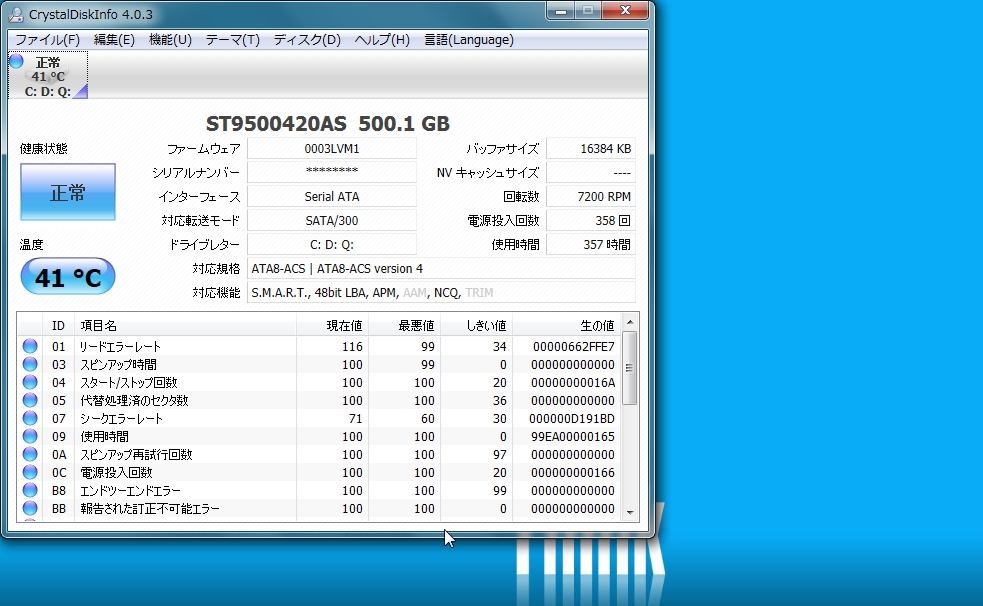The height and width of the screenshot is (606, 983).
Task: Click the power on count field 358 回
Action: [x=591, y=221]
